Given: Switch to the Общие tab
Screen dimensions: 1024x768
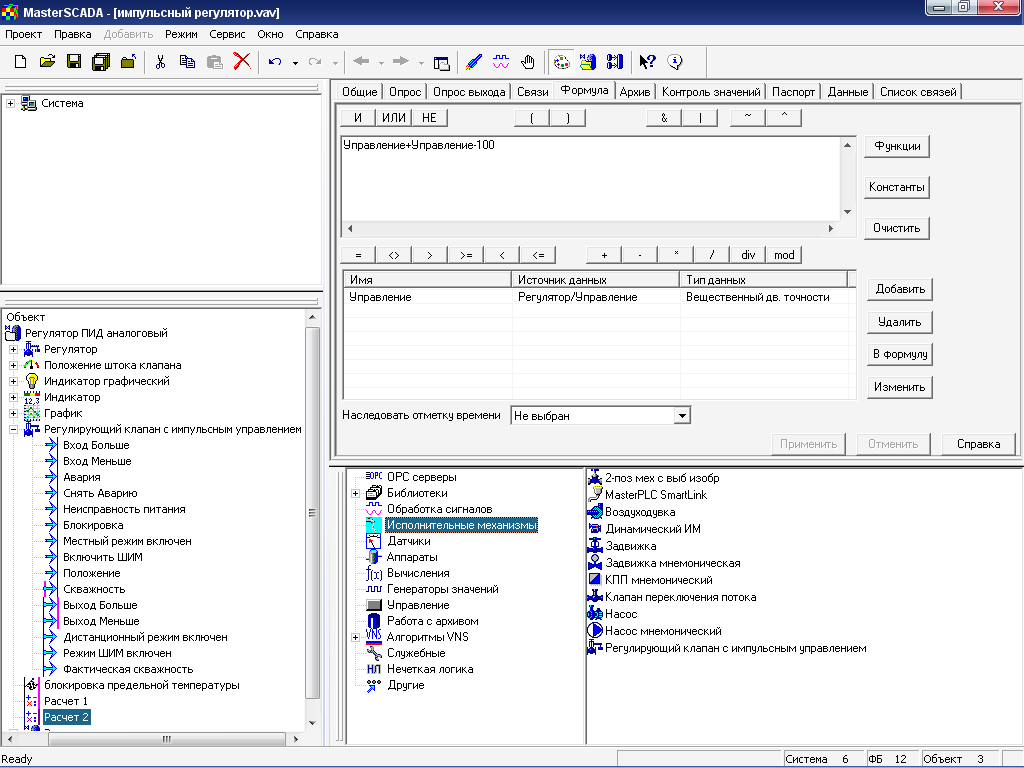Looking at the screenshot, I should 359,91.
